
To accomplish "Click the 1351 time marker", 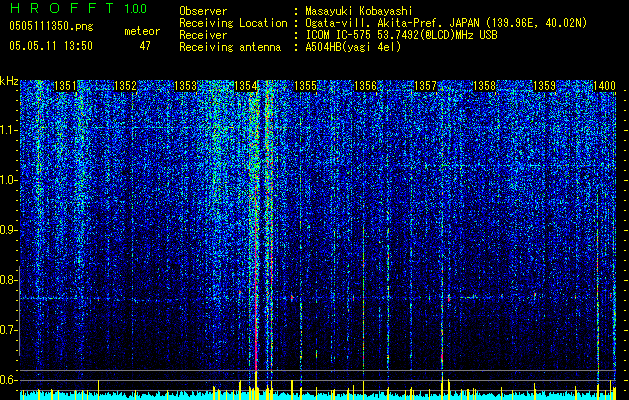I will pos(65,86).
